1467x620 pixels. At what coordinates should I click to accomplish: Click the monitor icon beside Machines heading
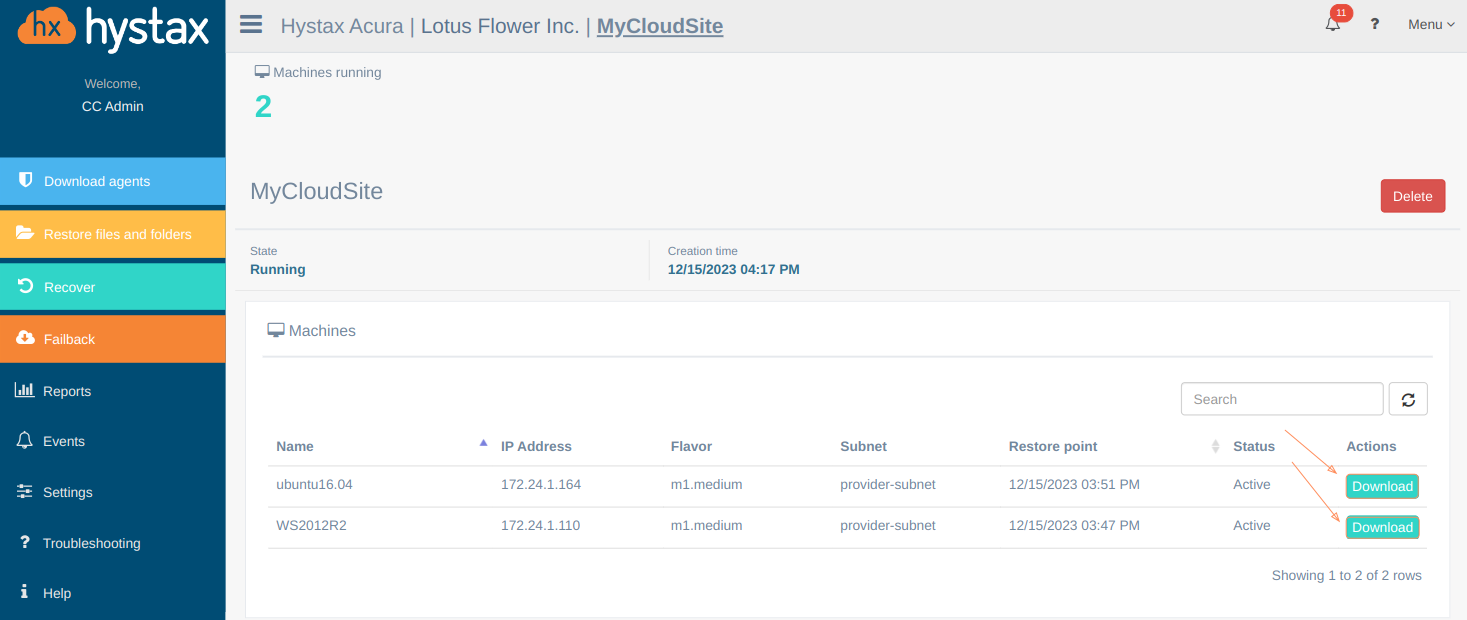tap(276, 330)
